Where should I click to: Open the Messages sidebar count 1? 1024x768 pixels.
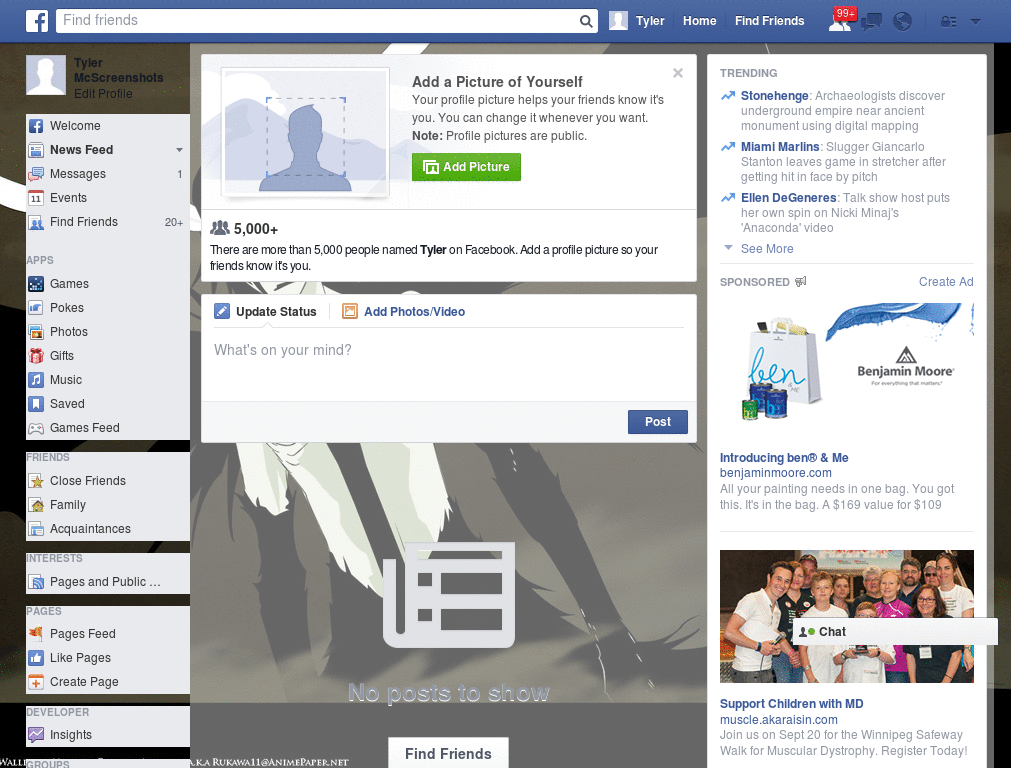(x=179, y=174)
